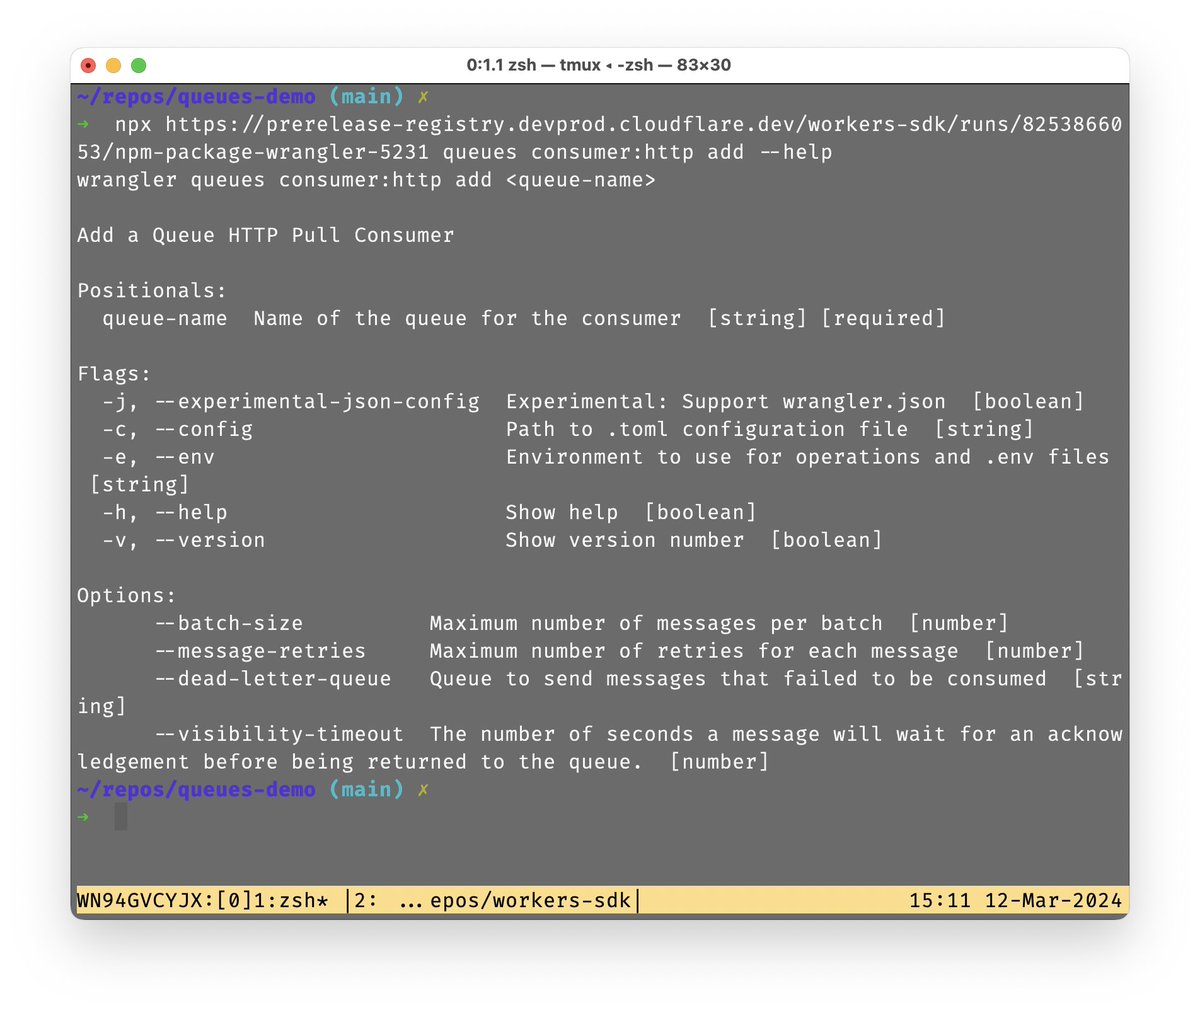Viewport: 1200px width, 1013px height.
Task: Click the (main) branch label on top prompt
Action: click(366, 97)
